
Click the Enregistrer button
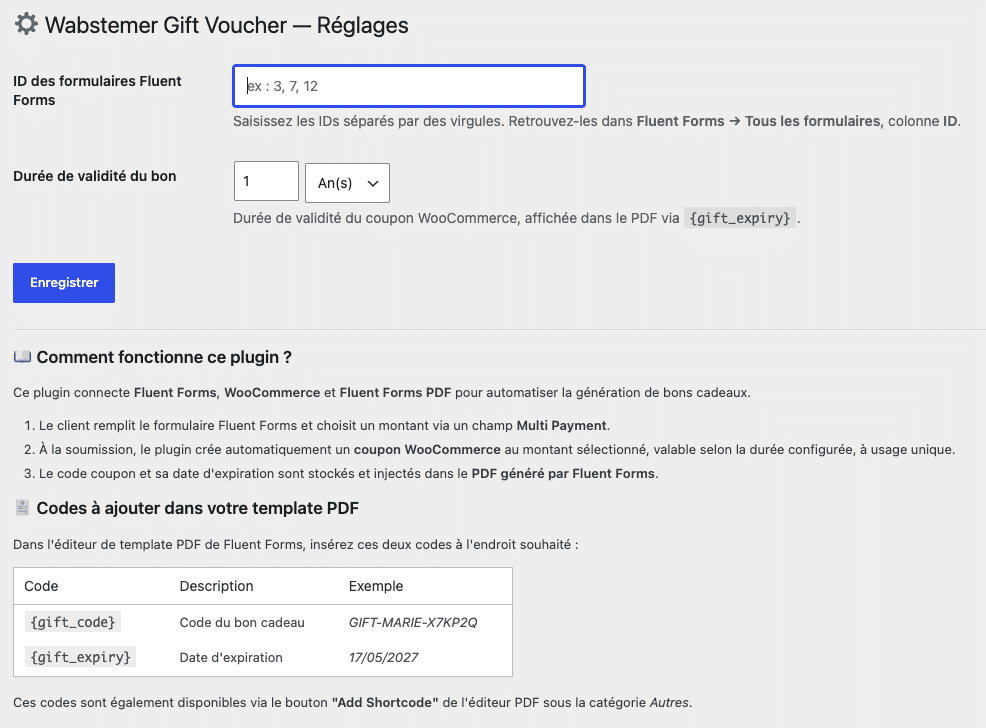64,283
